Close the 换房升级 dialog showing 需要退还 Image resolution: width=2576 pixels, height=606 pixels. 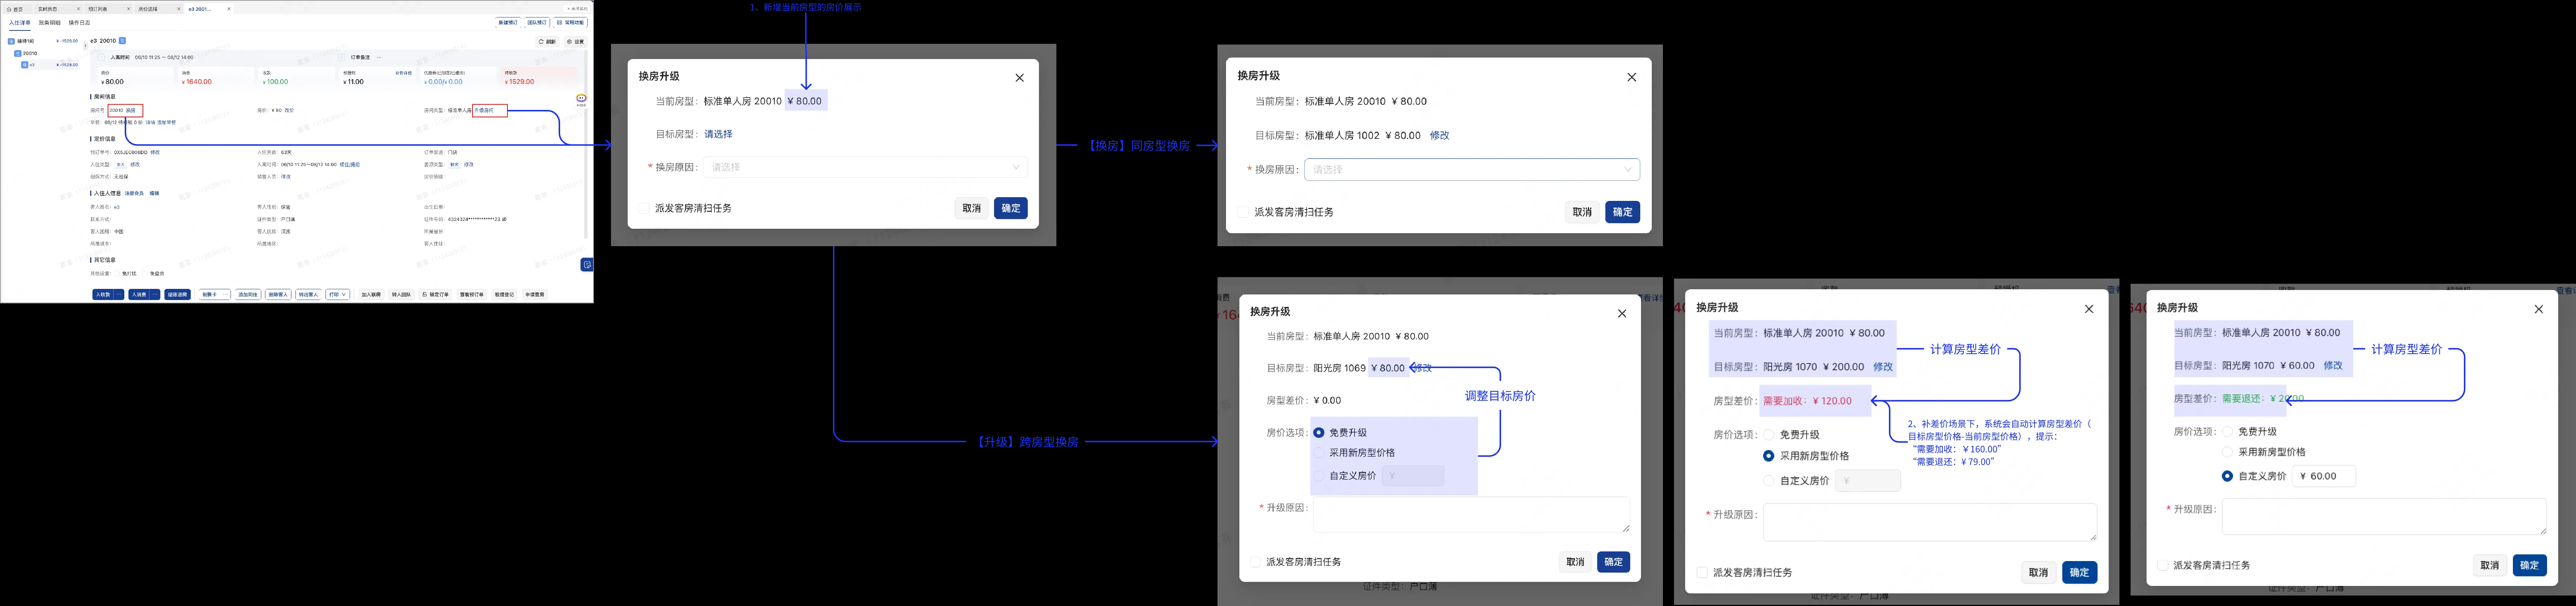(x=2538, y=309)
